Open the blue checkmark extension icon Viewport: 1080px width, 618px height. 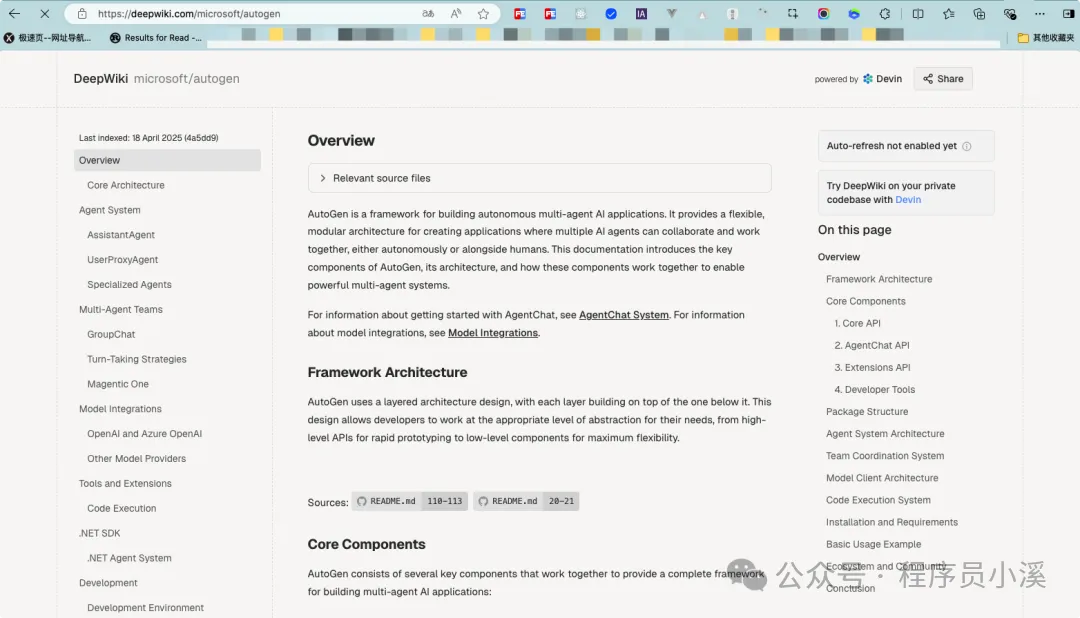point(611,14)
